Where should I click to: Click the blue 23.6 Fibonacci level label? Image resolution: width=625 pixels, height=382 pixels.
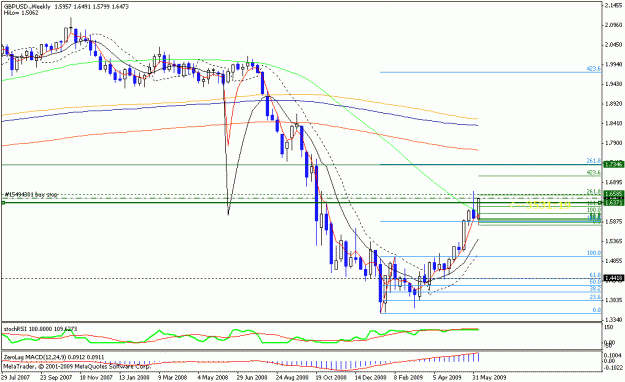595,297
